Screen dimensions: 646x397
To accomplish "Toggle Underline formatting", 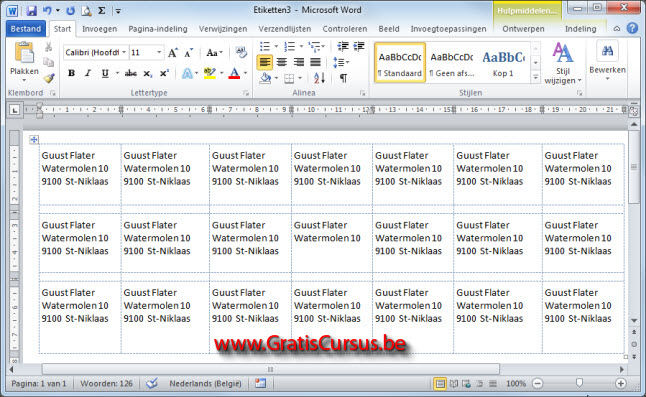I will click(x=105, y=73).
